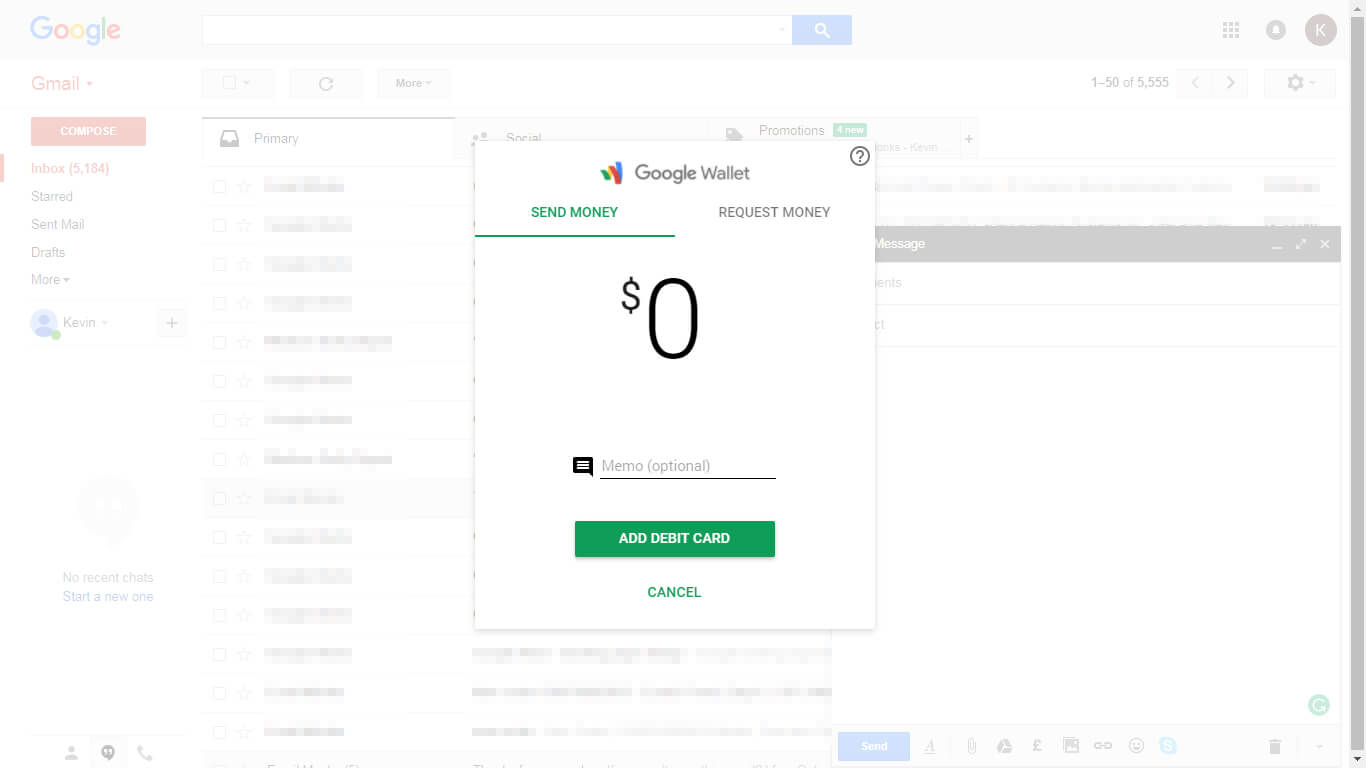Switch to the REQUEST MONEY tab
Screen dimensions: 1366x768
[774, 212]
